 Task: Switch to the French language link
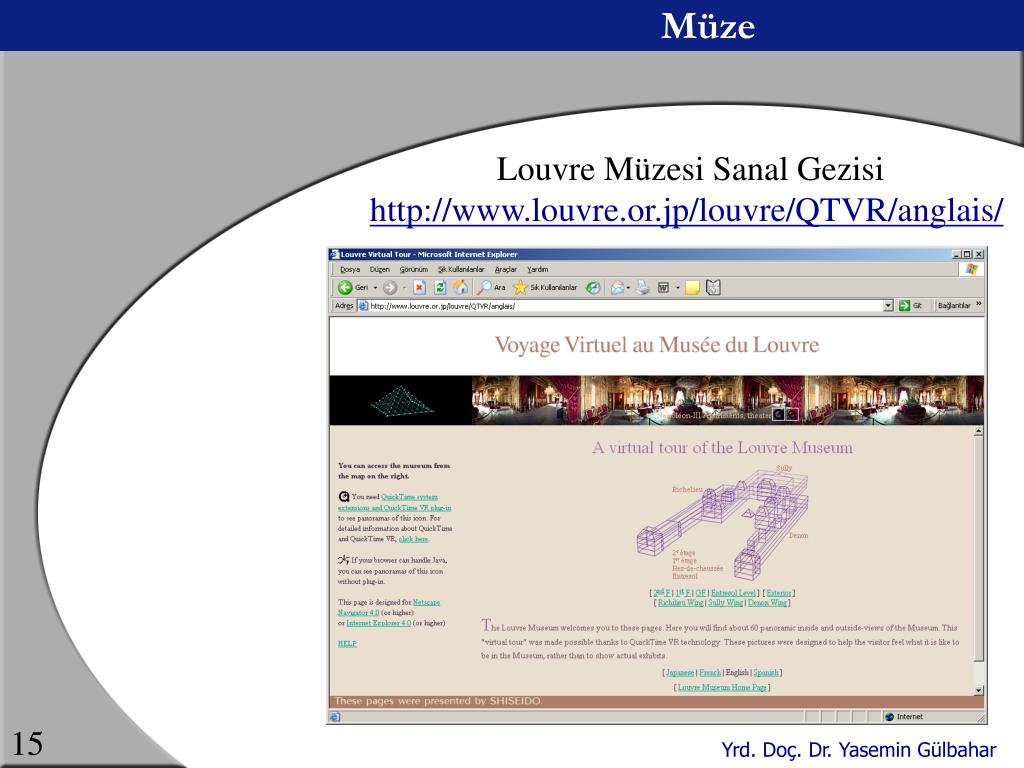[x=710, y=672]
